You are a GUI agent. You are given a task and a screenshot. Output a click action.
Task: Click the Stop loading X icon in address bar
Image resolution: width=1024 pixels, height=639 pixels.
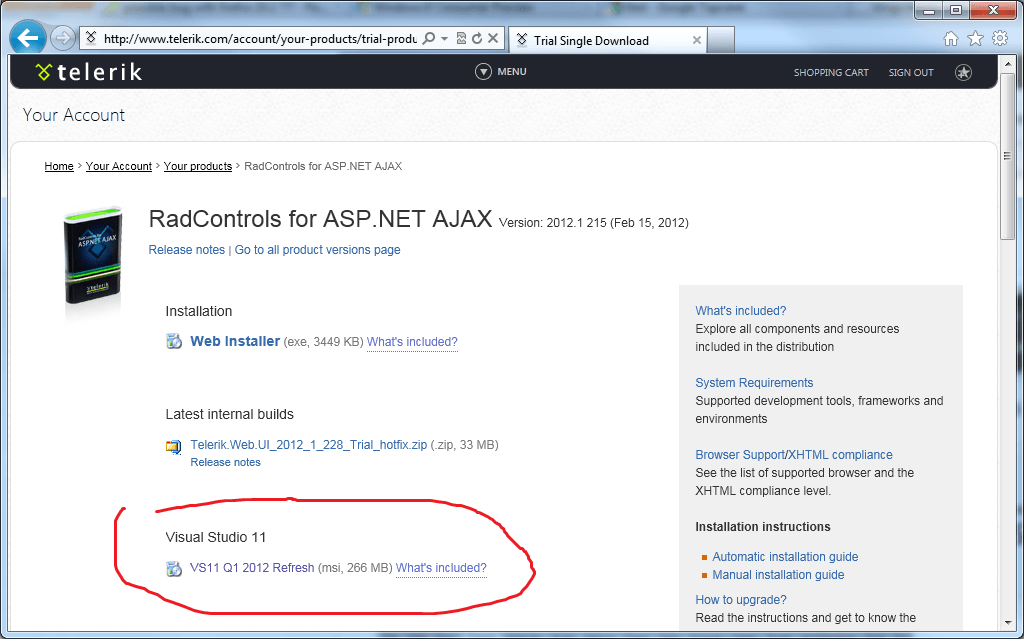[493, 39]
